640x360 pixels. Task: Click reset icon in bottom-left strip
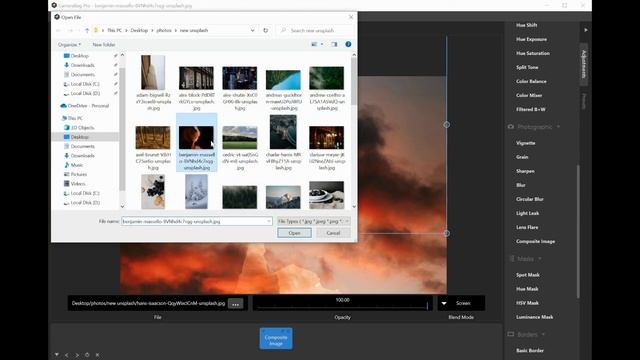[87, 355]
